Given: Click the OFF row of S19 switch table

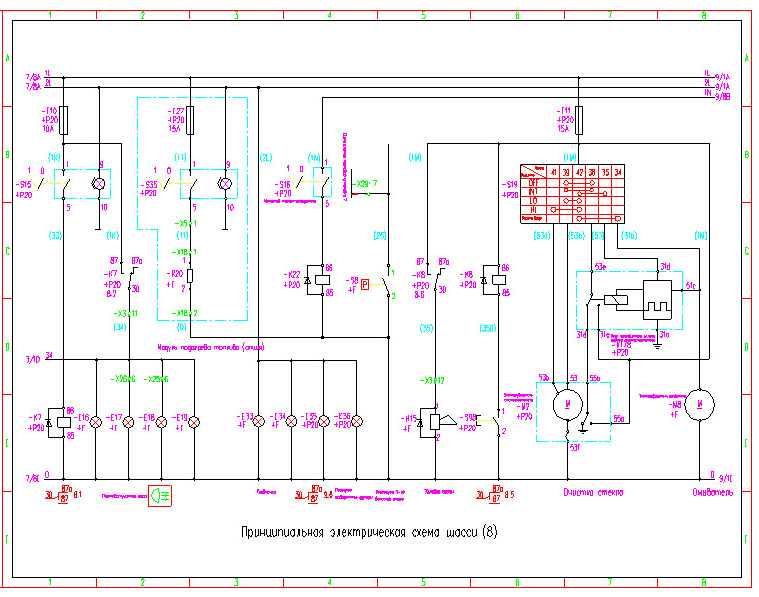Looking at the screenshot, I should (572, 184).
